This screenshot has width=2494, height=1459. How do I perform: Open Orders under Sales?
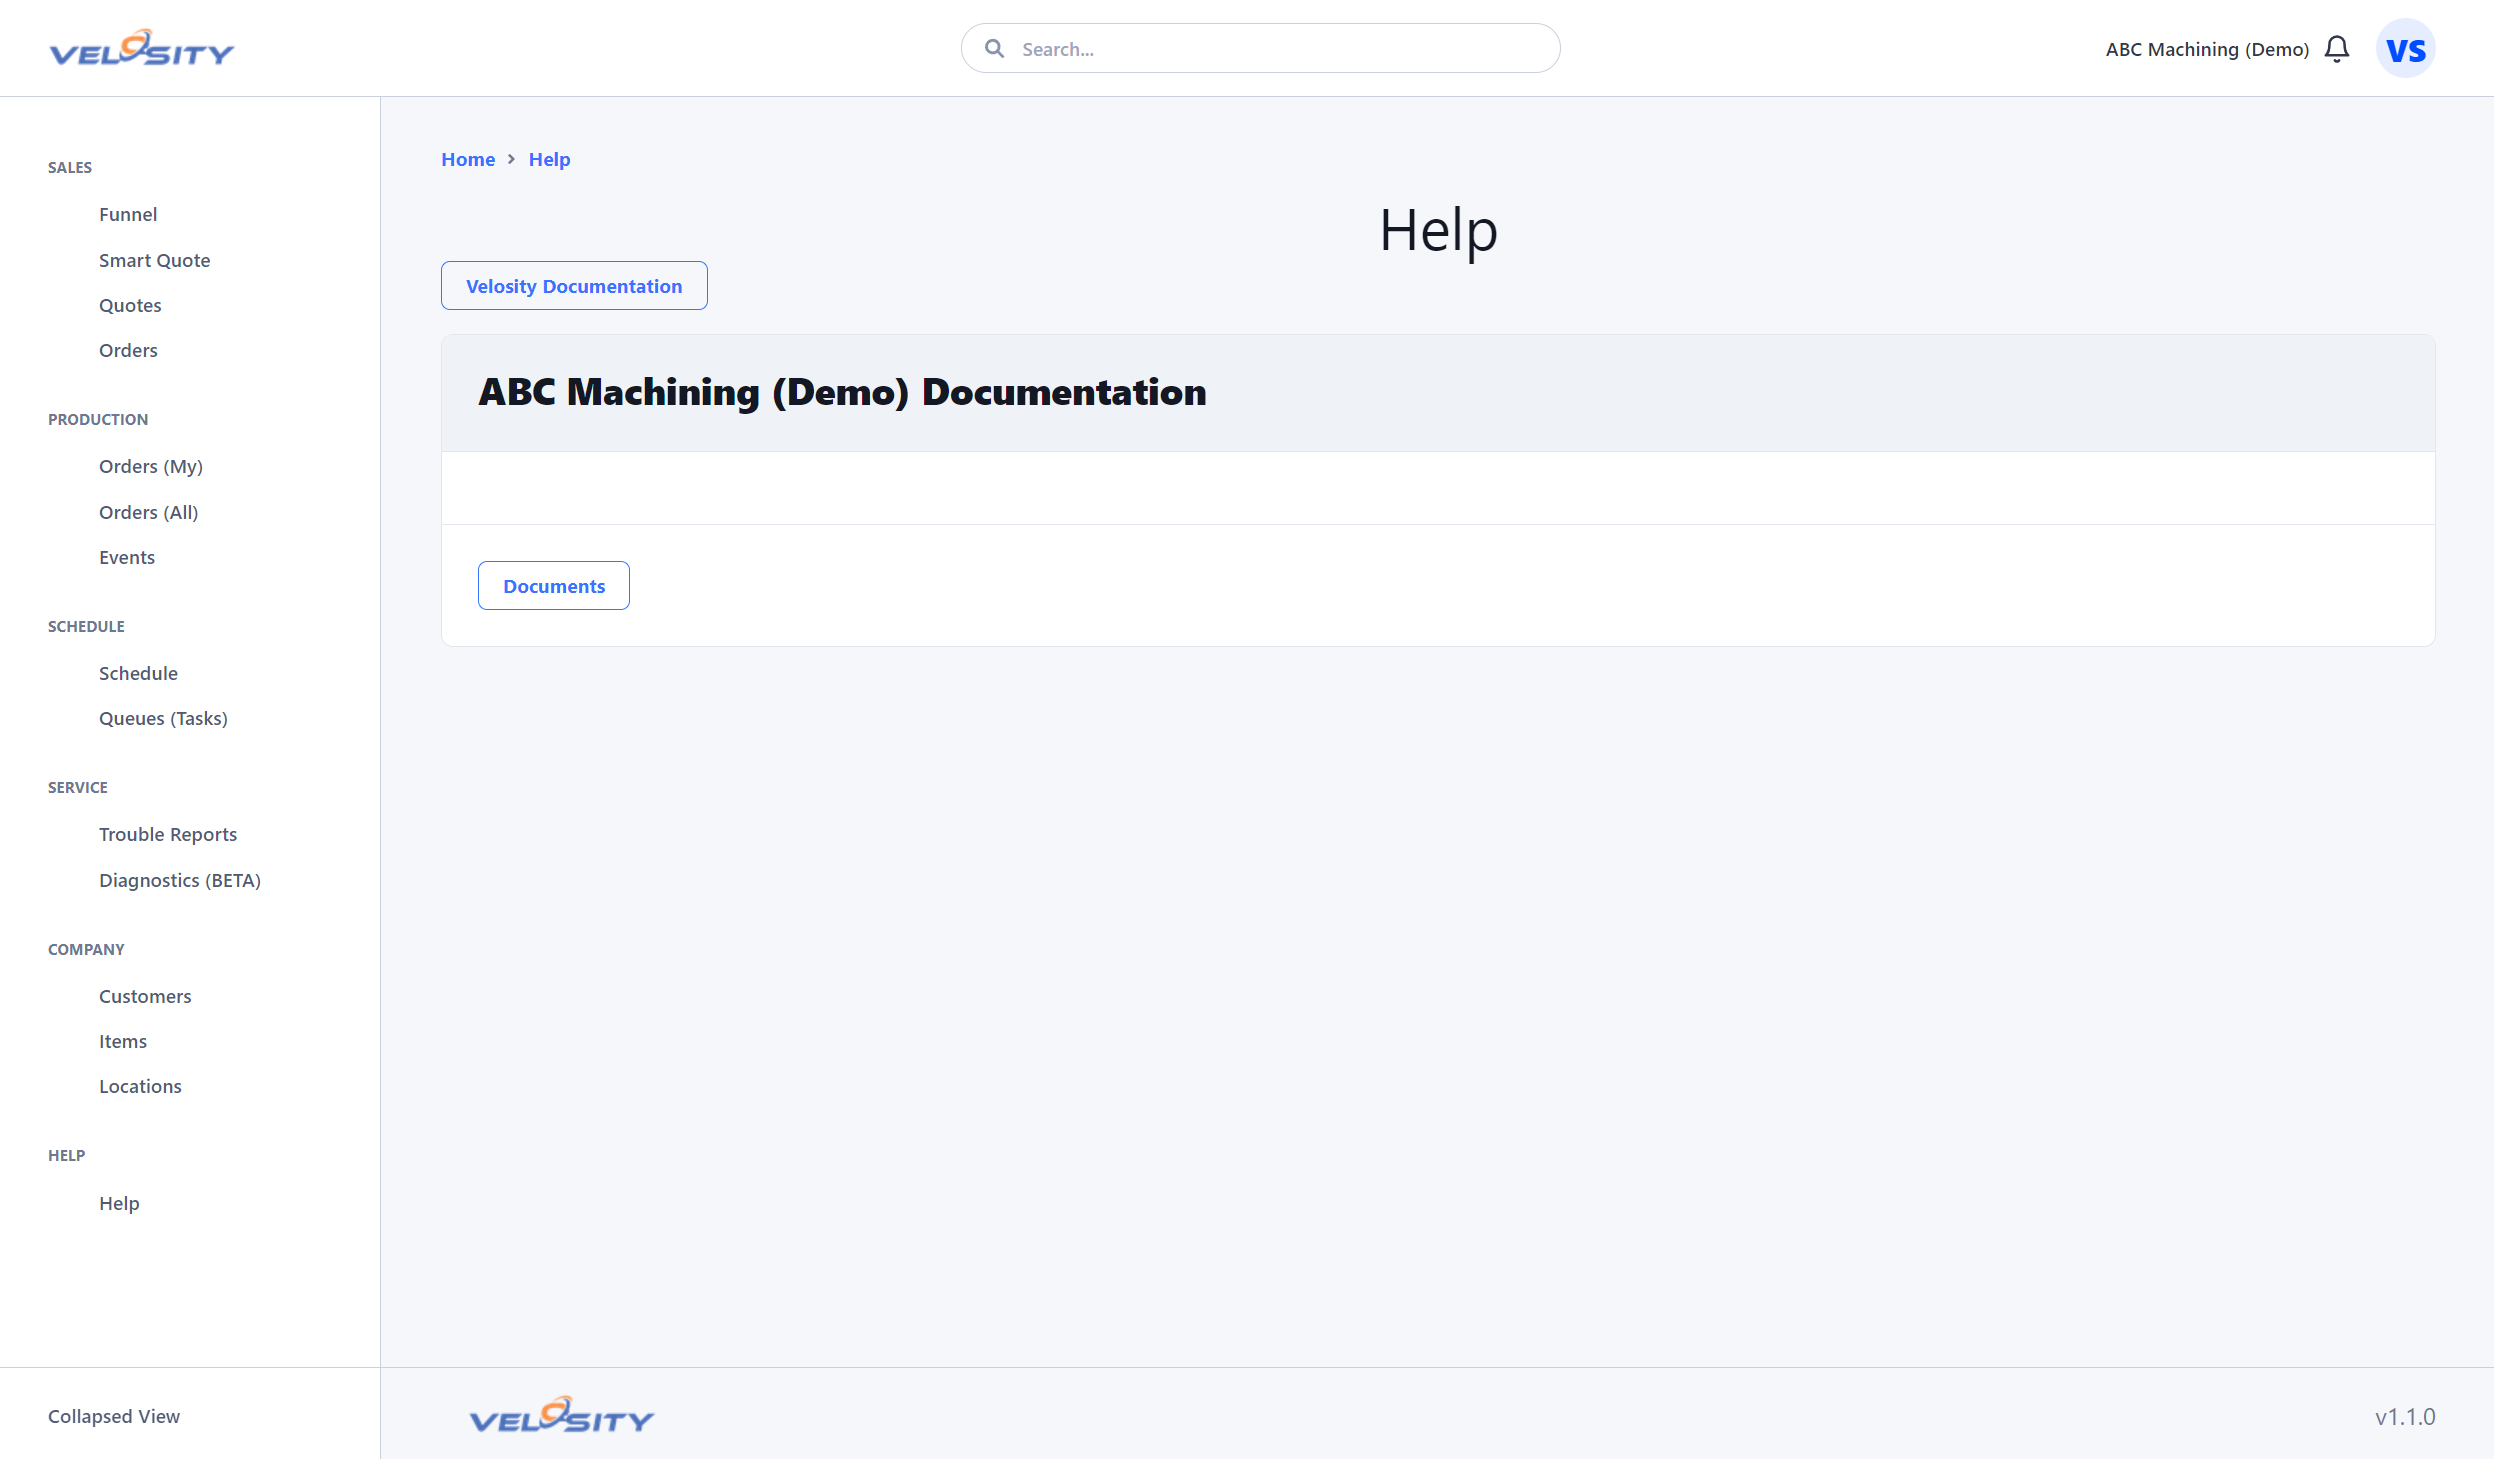coord(128,351)
